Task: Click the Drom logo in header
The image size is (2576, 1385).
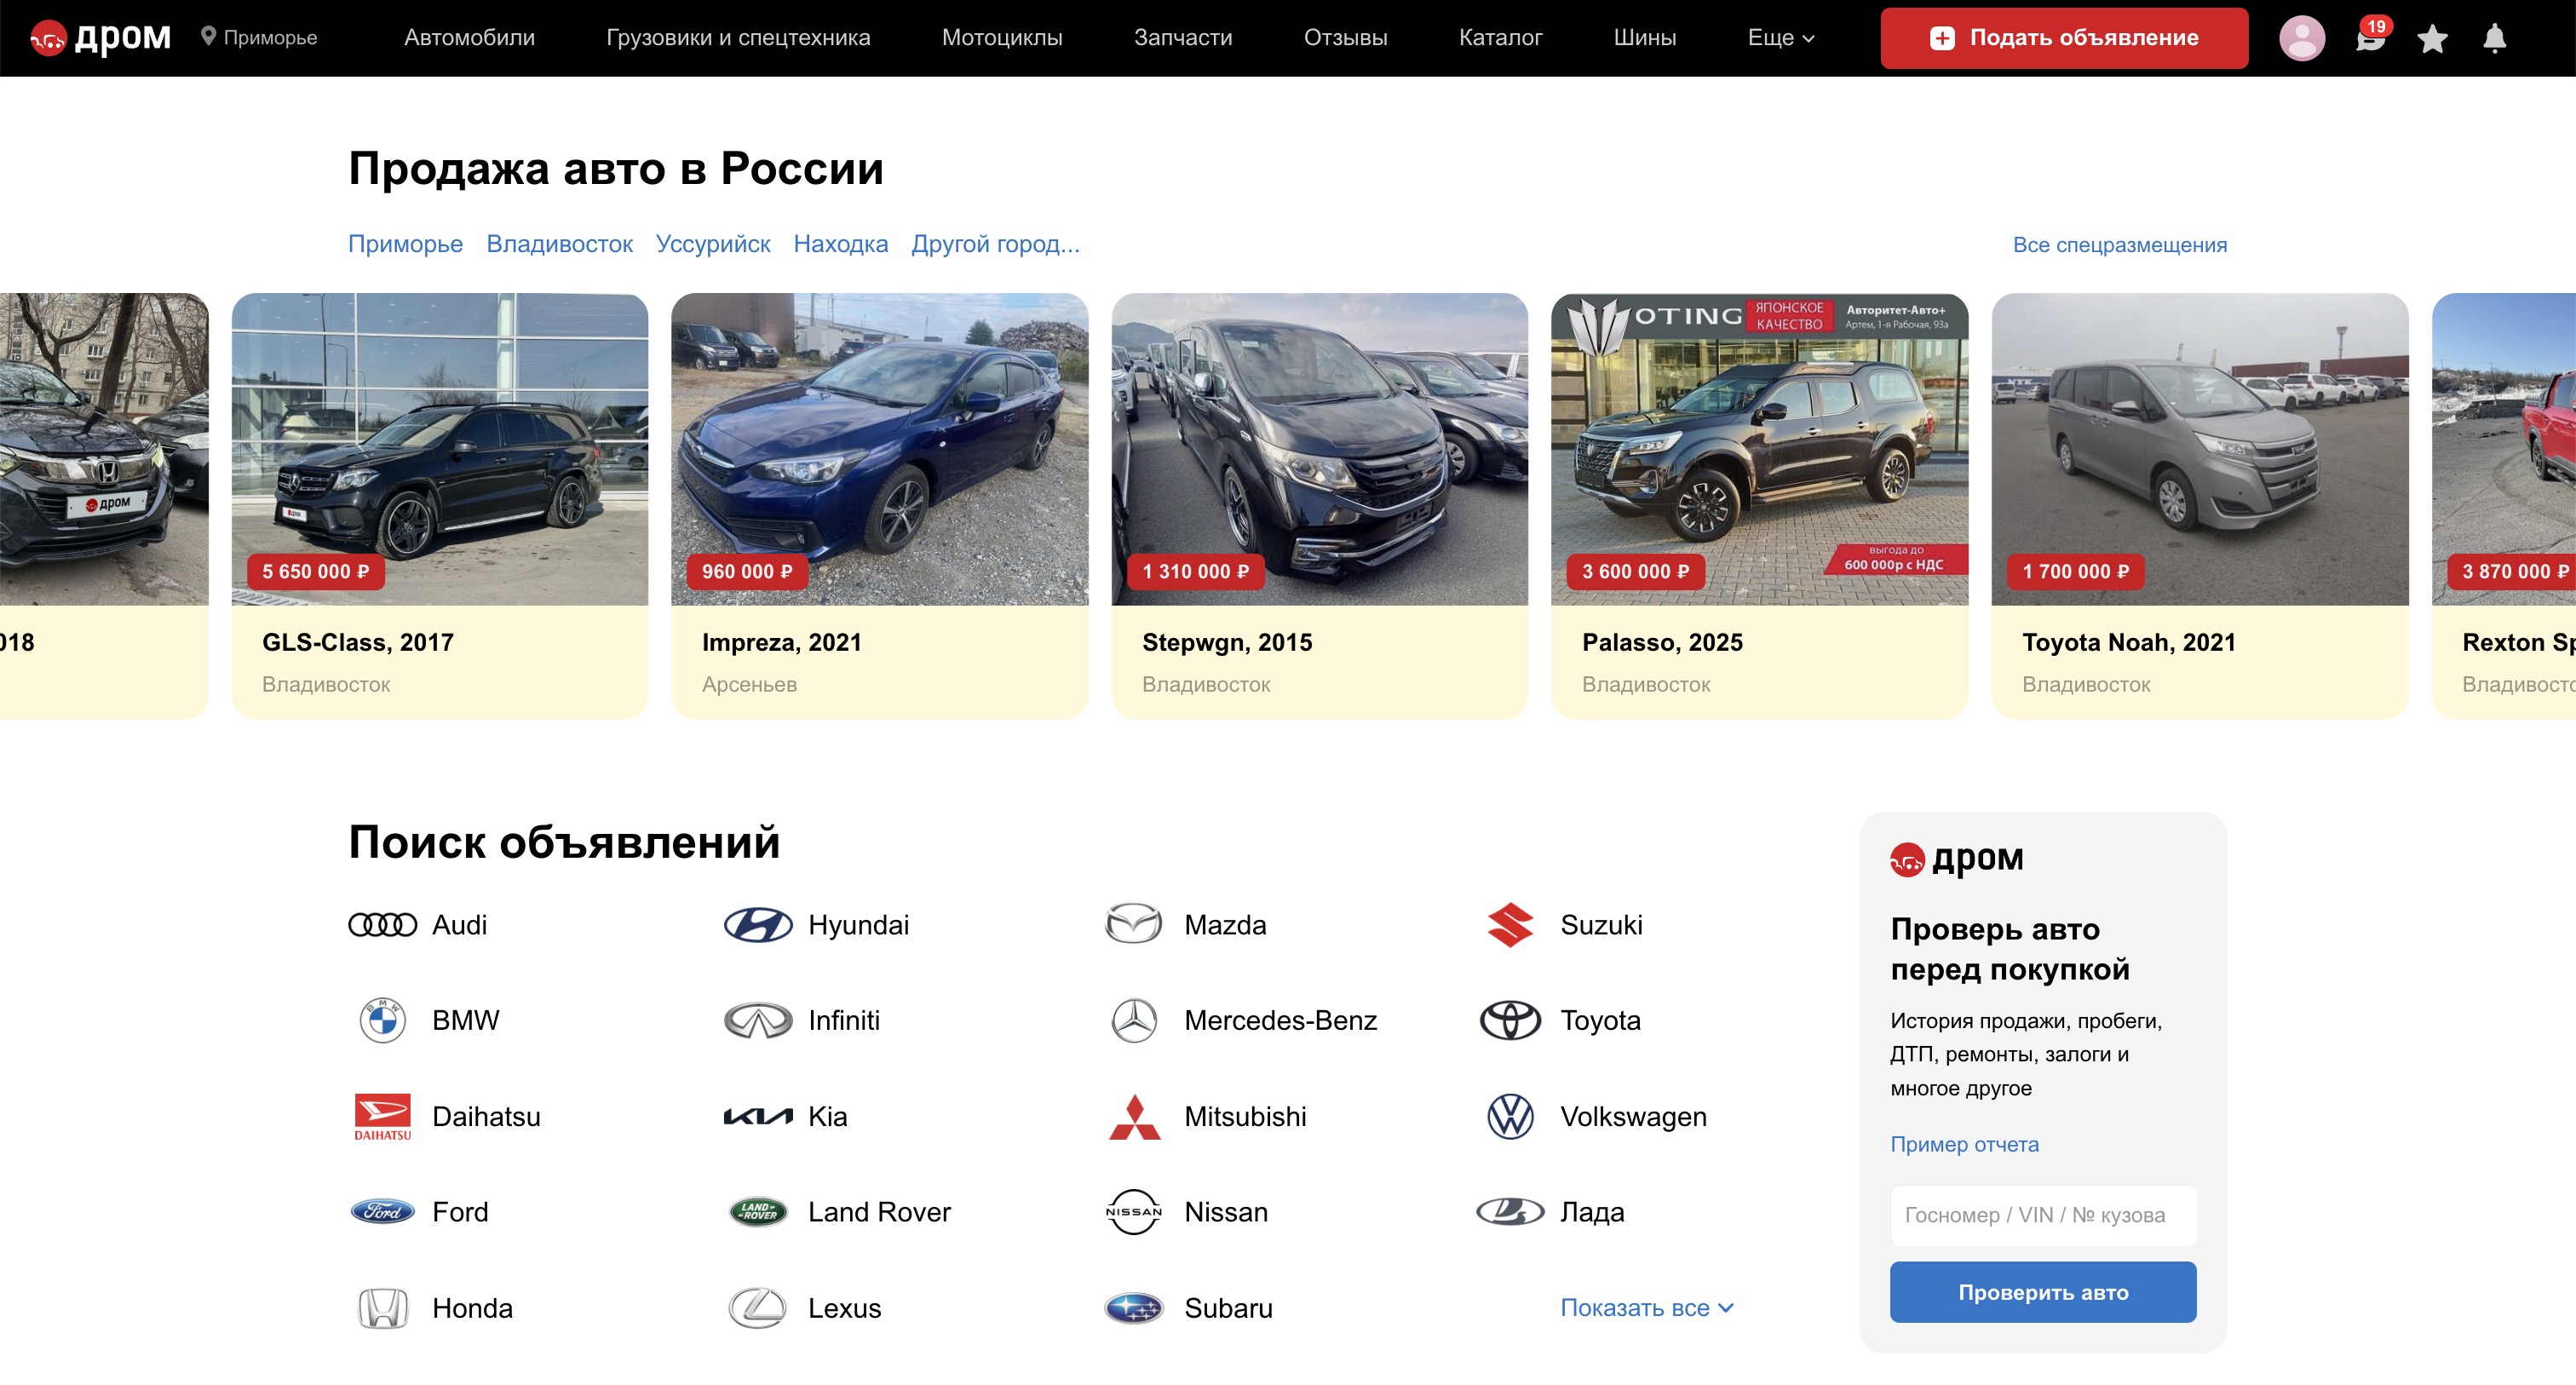Action: pos(101,38)
